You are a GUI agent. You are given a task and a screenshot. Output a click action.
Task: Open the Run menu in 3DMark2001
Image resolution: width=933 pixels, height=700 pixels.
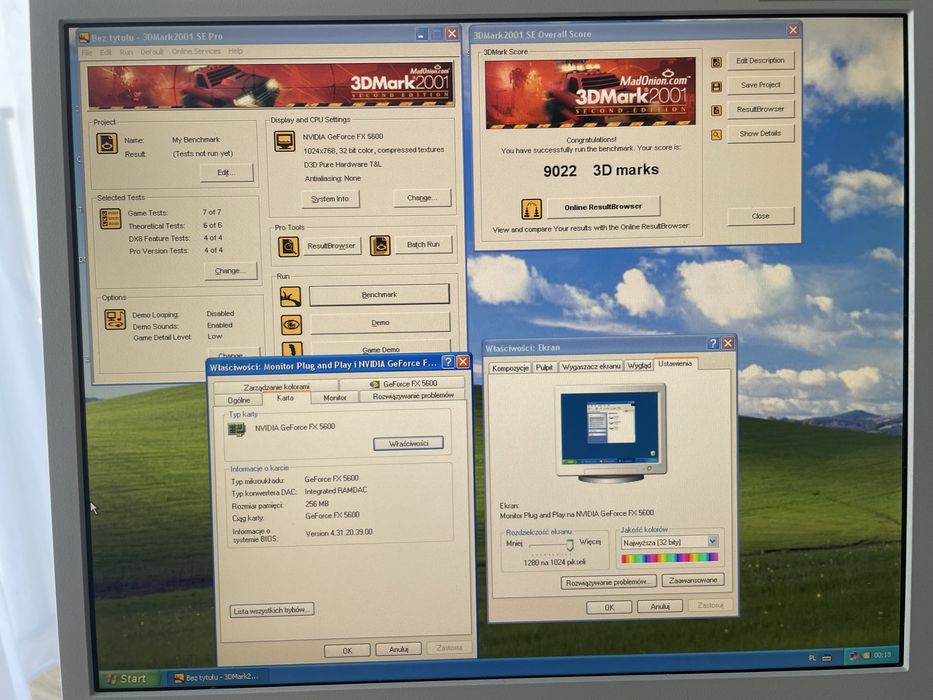coord(126,52)
